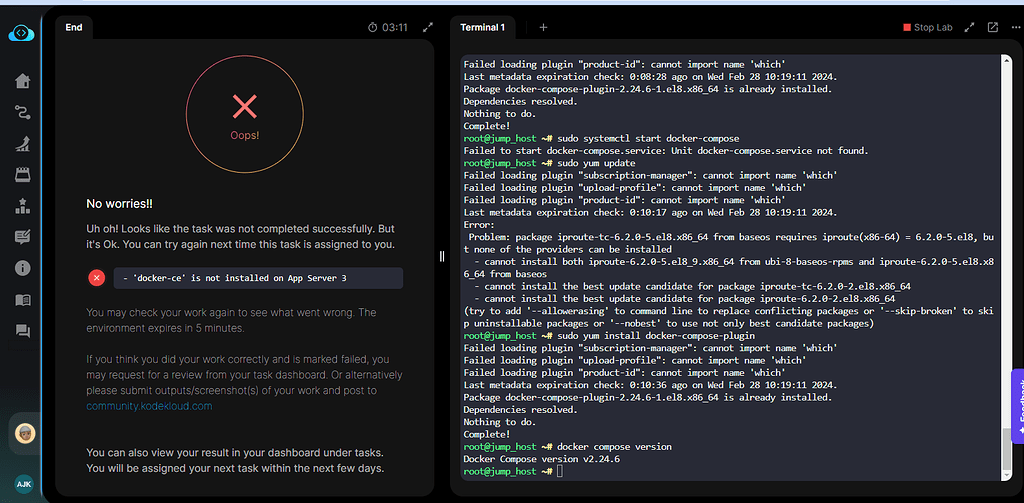Select the End tab
This screenshot has width=1024, height=503.
coord(74,27)
